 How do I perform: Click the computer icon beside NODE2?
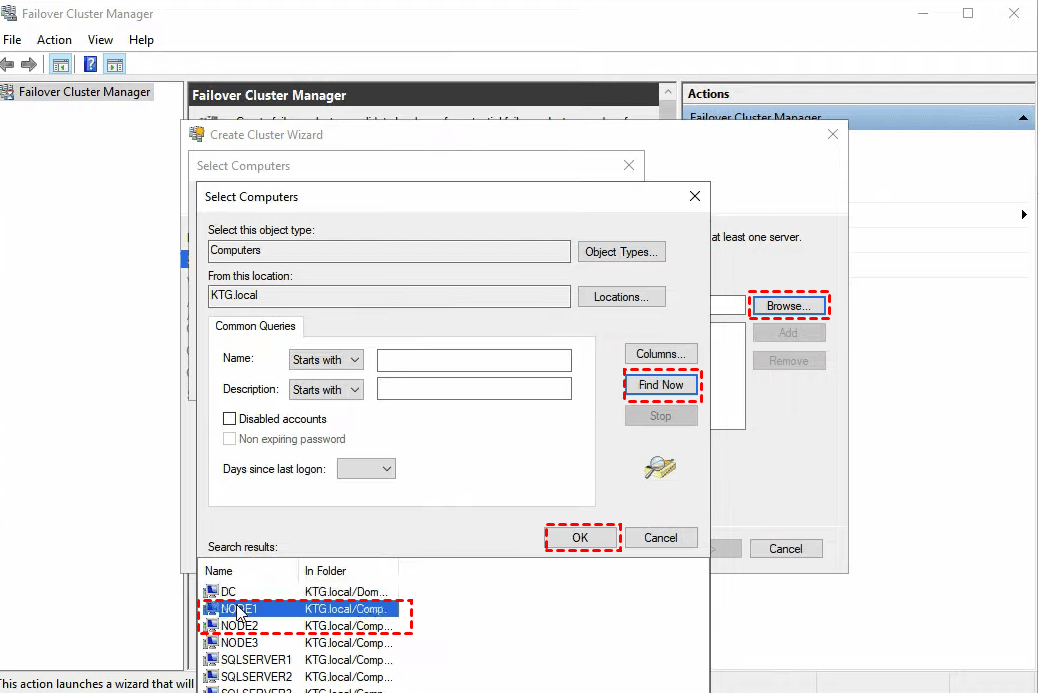point(211,625)
